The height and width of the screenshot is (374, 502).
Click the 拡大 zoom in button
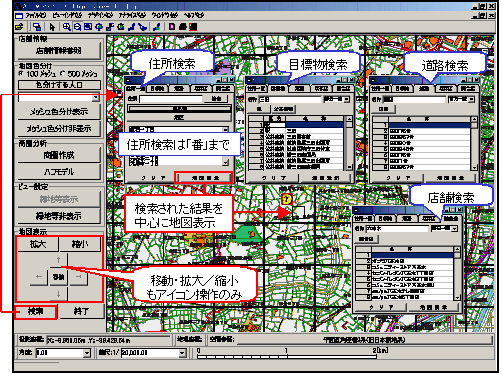point(38,244)
